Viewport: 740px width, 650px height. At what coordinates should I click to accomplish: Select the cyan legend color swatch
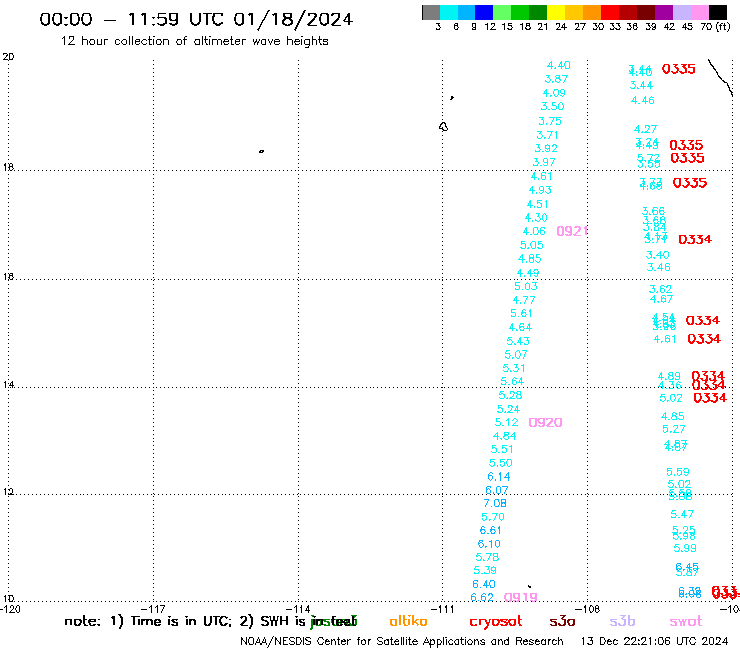[x=449, y=13]
